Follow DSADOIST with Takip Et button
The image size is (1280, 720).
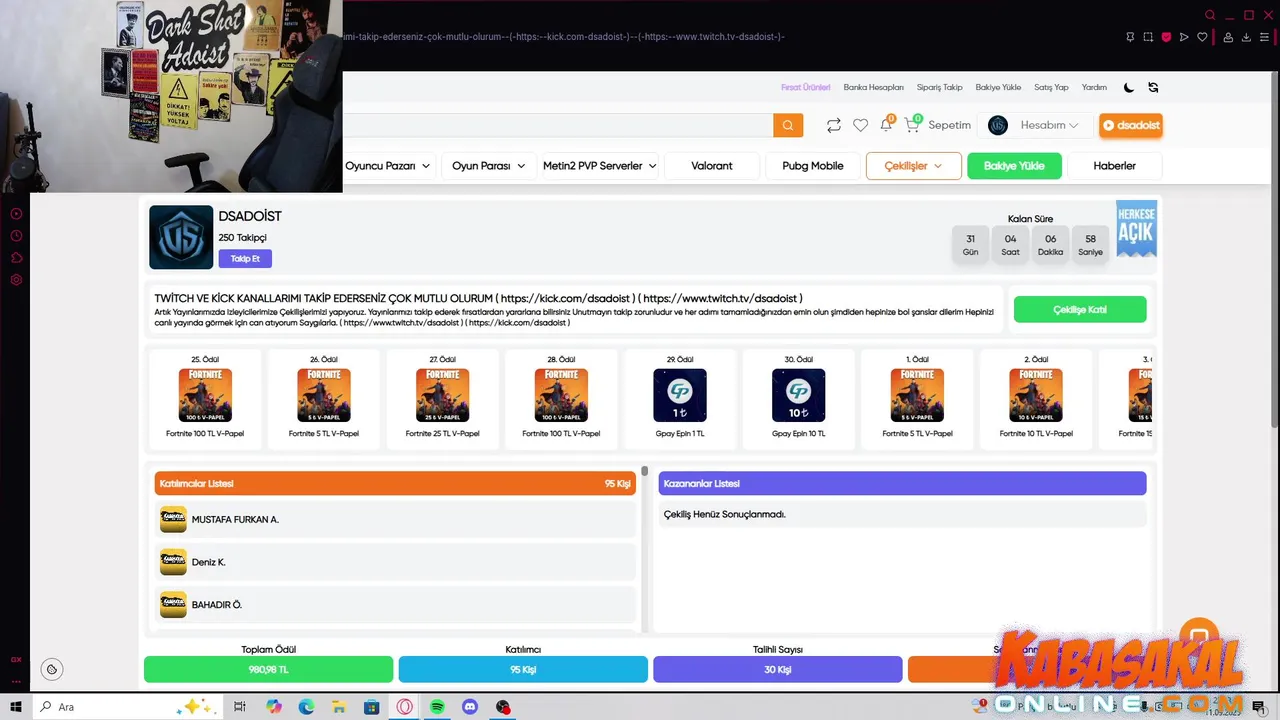(245, 259)
